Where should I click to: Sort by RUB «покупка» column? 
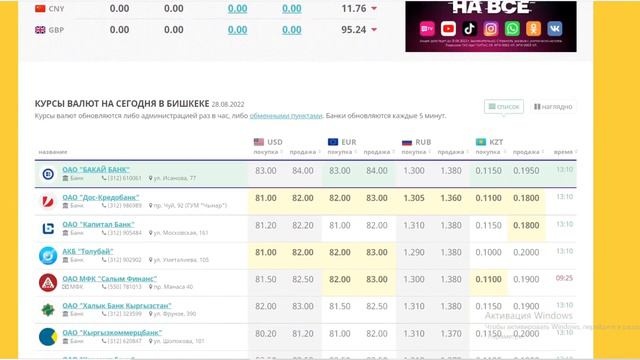pos(416,152)
